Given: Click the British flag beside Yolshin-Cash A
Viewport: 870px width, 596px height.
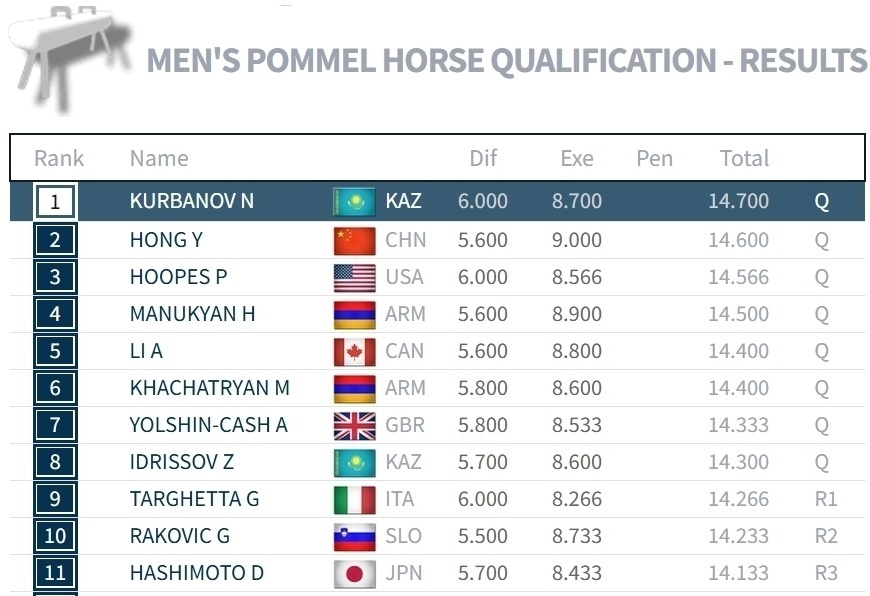Looking at the screenshot, I should pos(354,425).
